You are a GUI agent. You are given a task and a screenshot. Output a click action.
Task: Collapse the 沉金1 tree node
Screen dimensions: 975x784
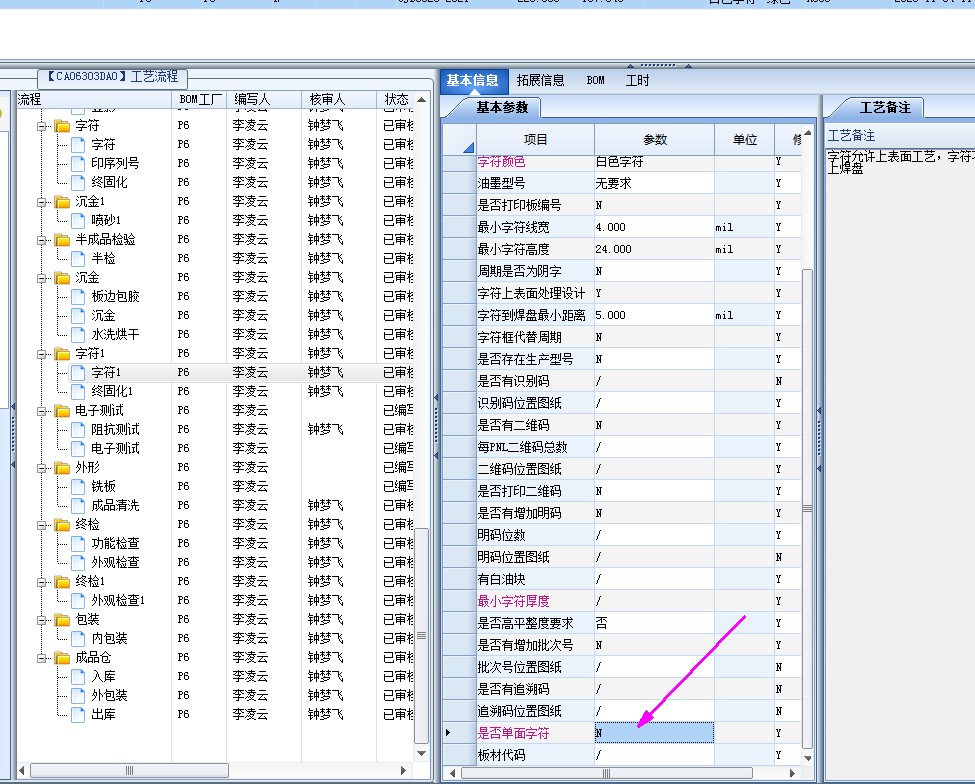[x=42, y=201]
